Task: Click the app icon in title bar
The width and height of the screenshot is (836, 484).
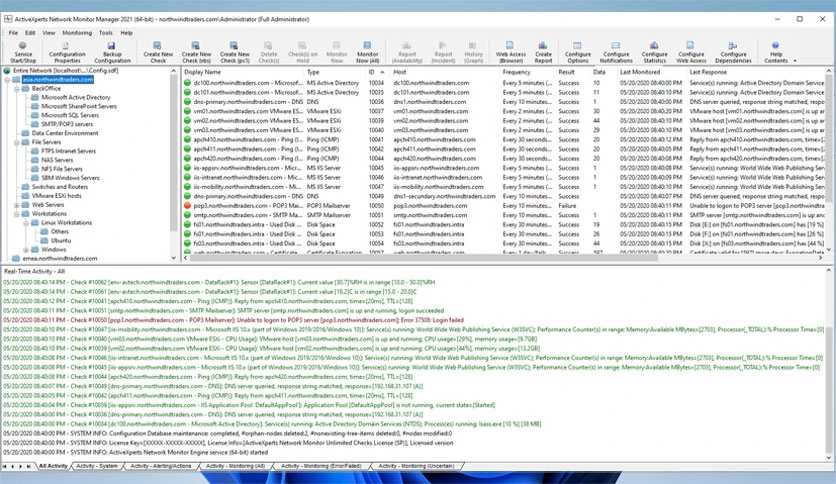Action: point(8,19)
